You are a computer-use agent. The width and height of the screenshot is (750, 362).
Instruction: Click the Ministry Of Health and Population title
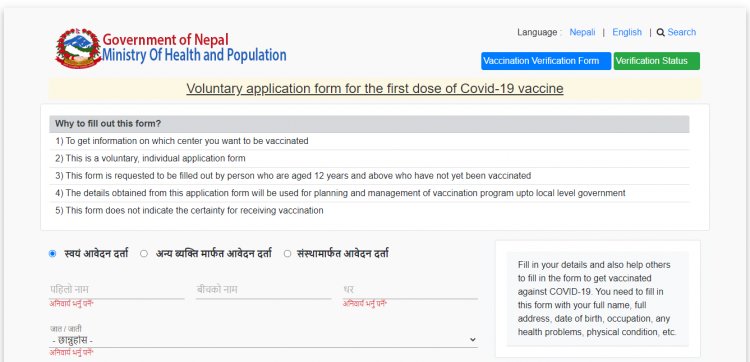point(194,55)
